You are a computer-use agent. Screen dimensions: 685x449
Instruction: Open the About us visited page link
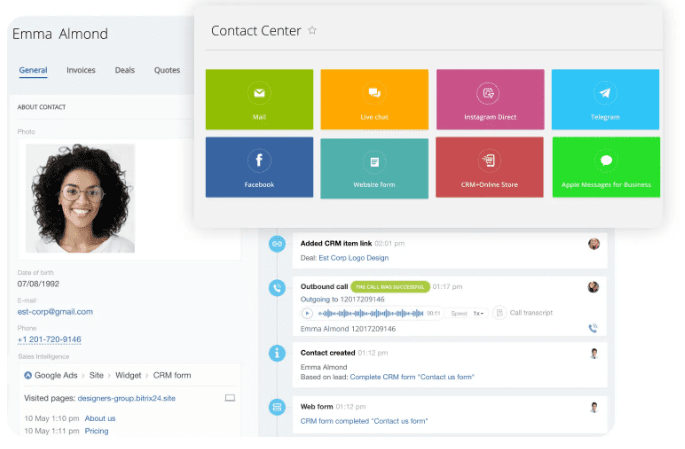tap(100, 418)
